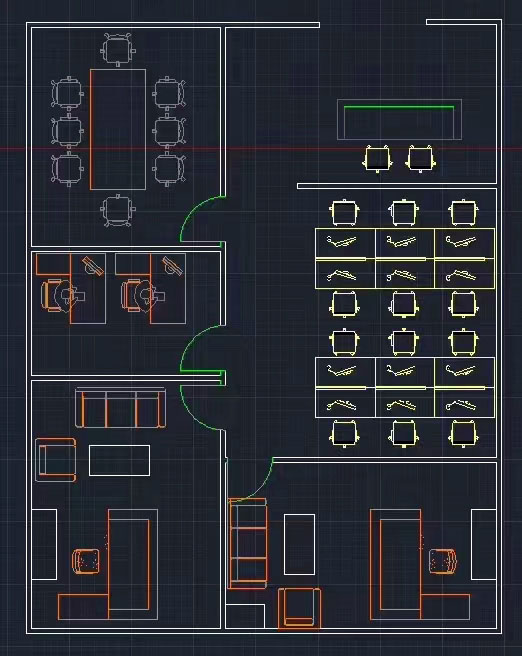Click the vertical sofa in the bottom-right office
The height and width of the screenshot is (656, 522).
coord(248,543)
